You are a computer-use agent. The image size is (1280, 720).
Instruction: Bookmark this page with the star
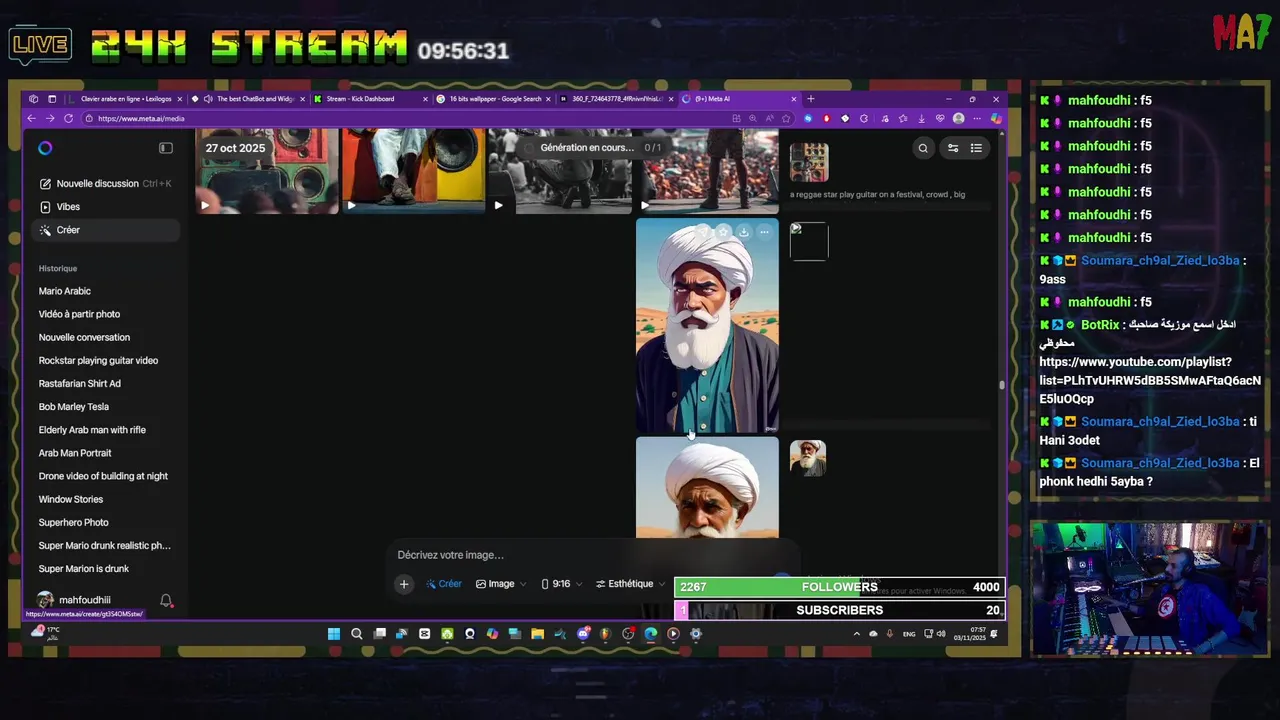[785, 118]
